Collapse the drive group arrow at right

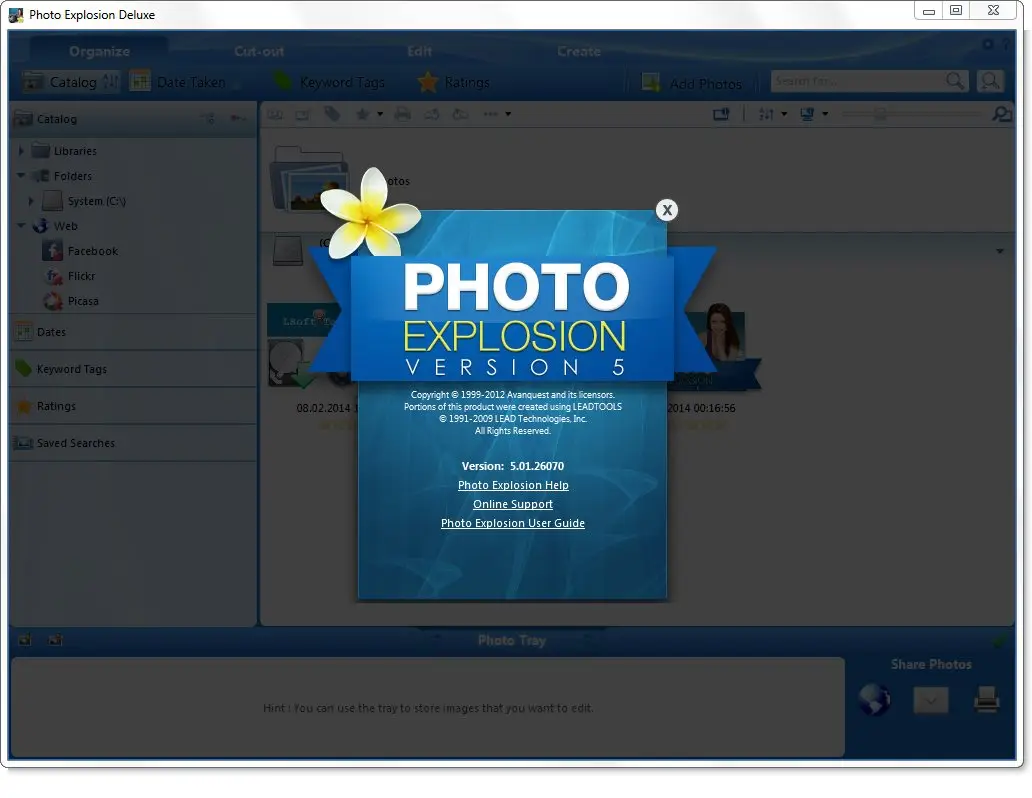tap(1000, 251)
